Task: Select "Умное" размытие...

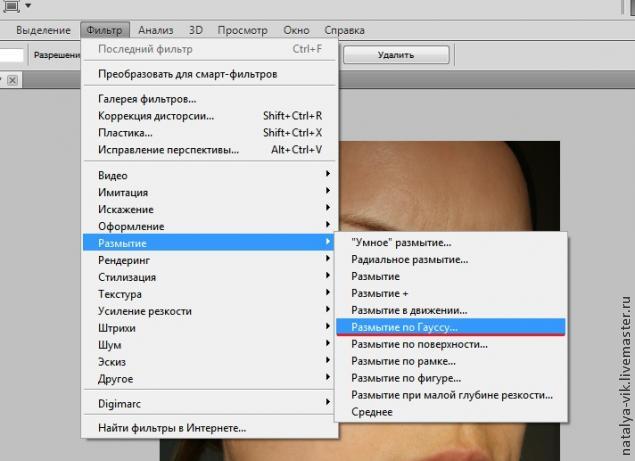Action: (451, 243)
